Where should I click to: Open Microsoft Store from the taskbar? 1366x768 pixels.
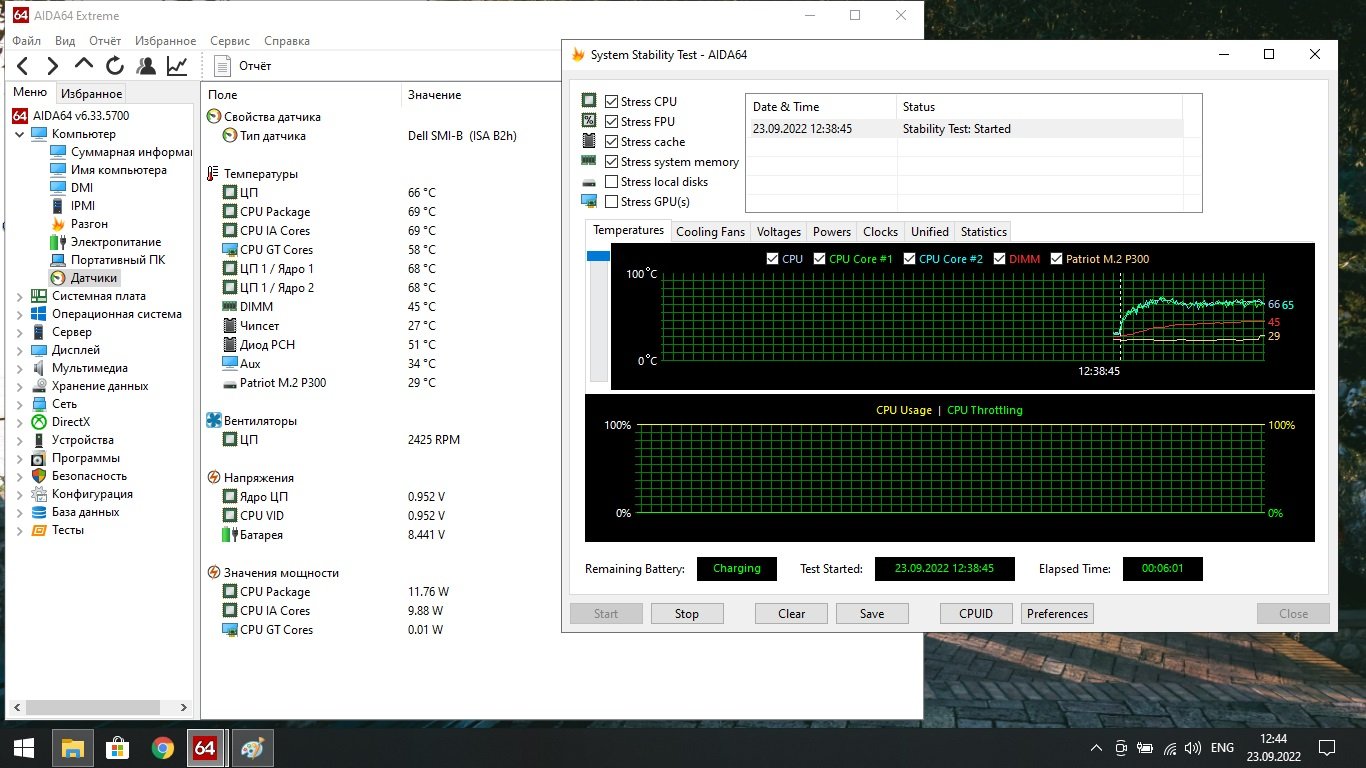117,747
